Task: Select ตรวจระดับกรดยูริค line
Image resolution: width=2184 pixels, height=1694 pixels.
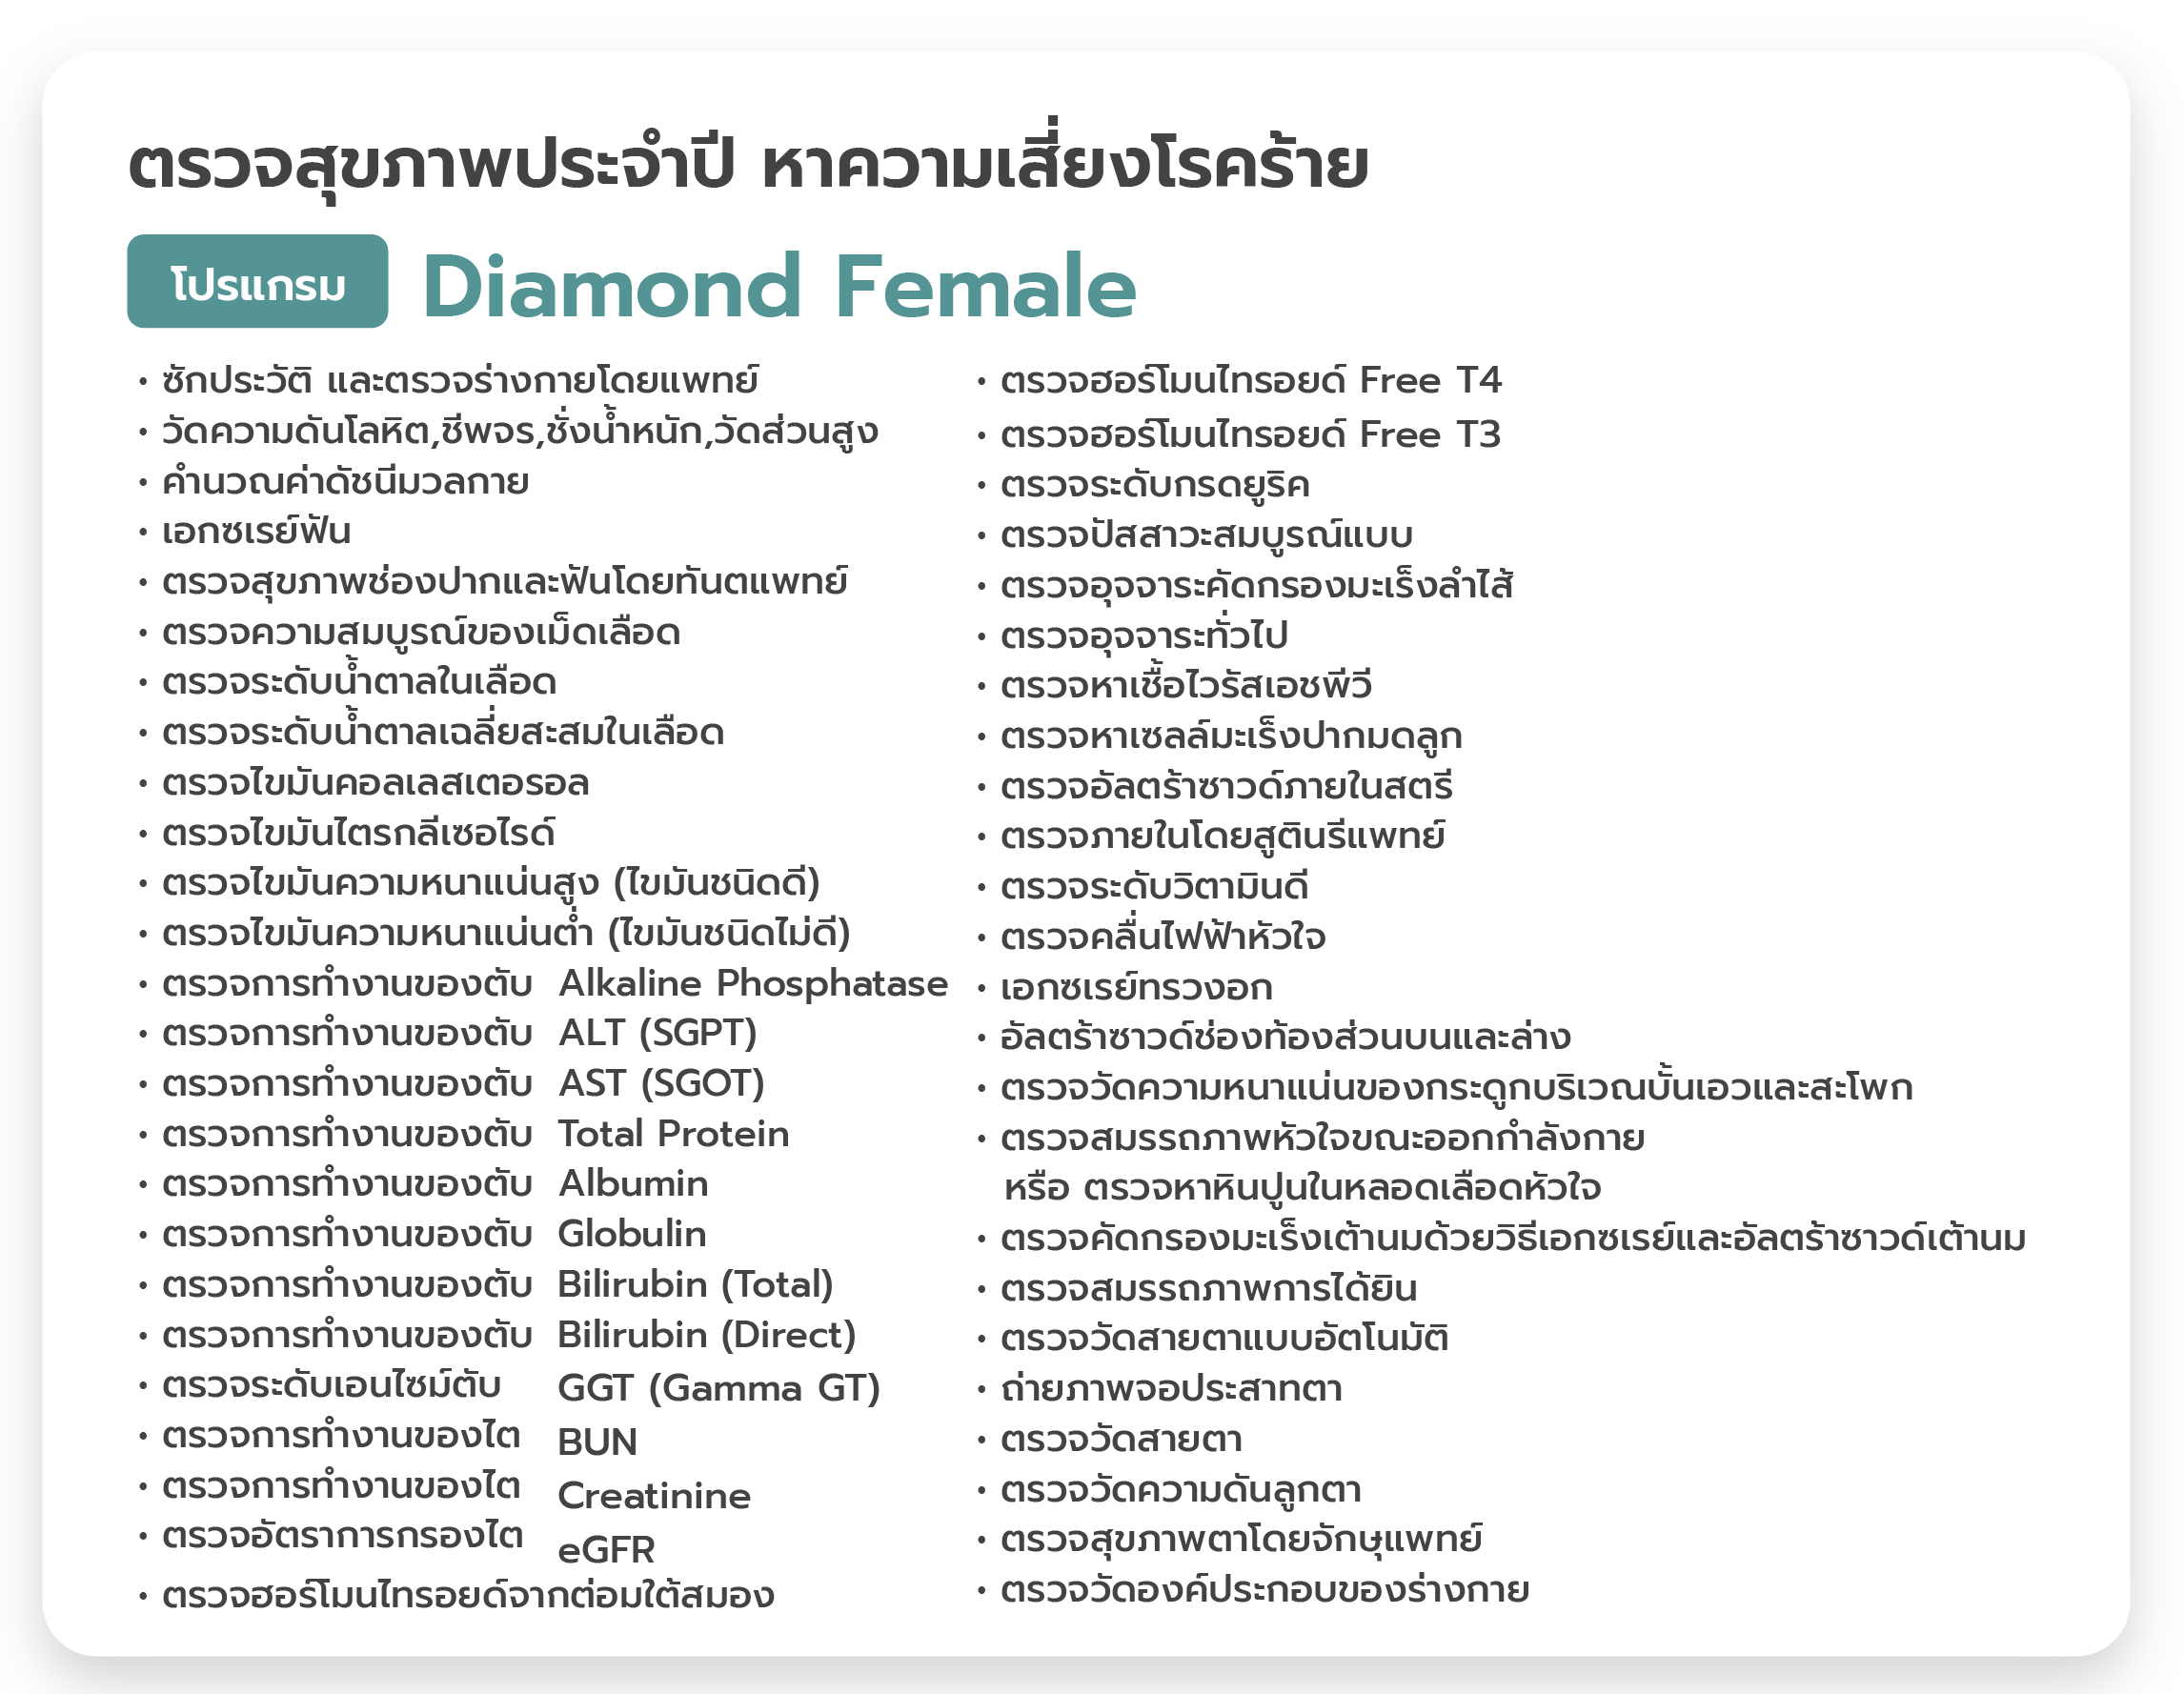Action: pyautogui.click(x=1155, y=484)
